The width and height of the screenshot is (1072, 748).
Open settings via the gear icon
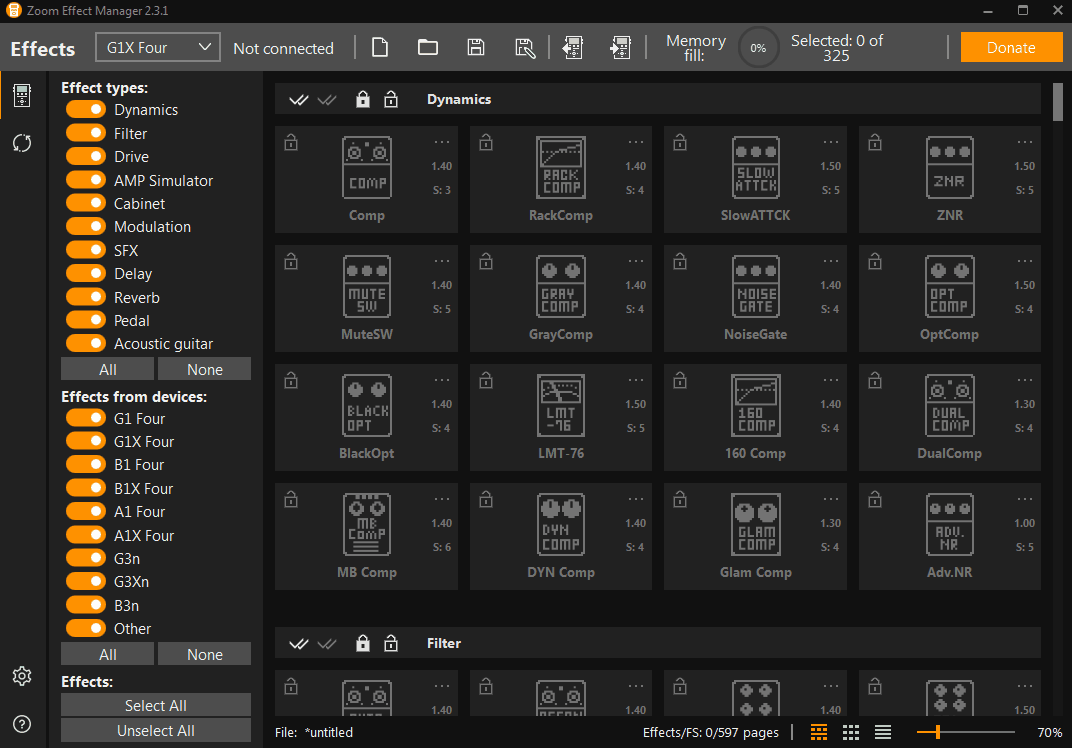[x=22, y=676]
